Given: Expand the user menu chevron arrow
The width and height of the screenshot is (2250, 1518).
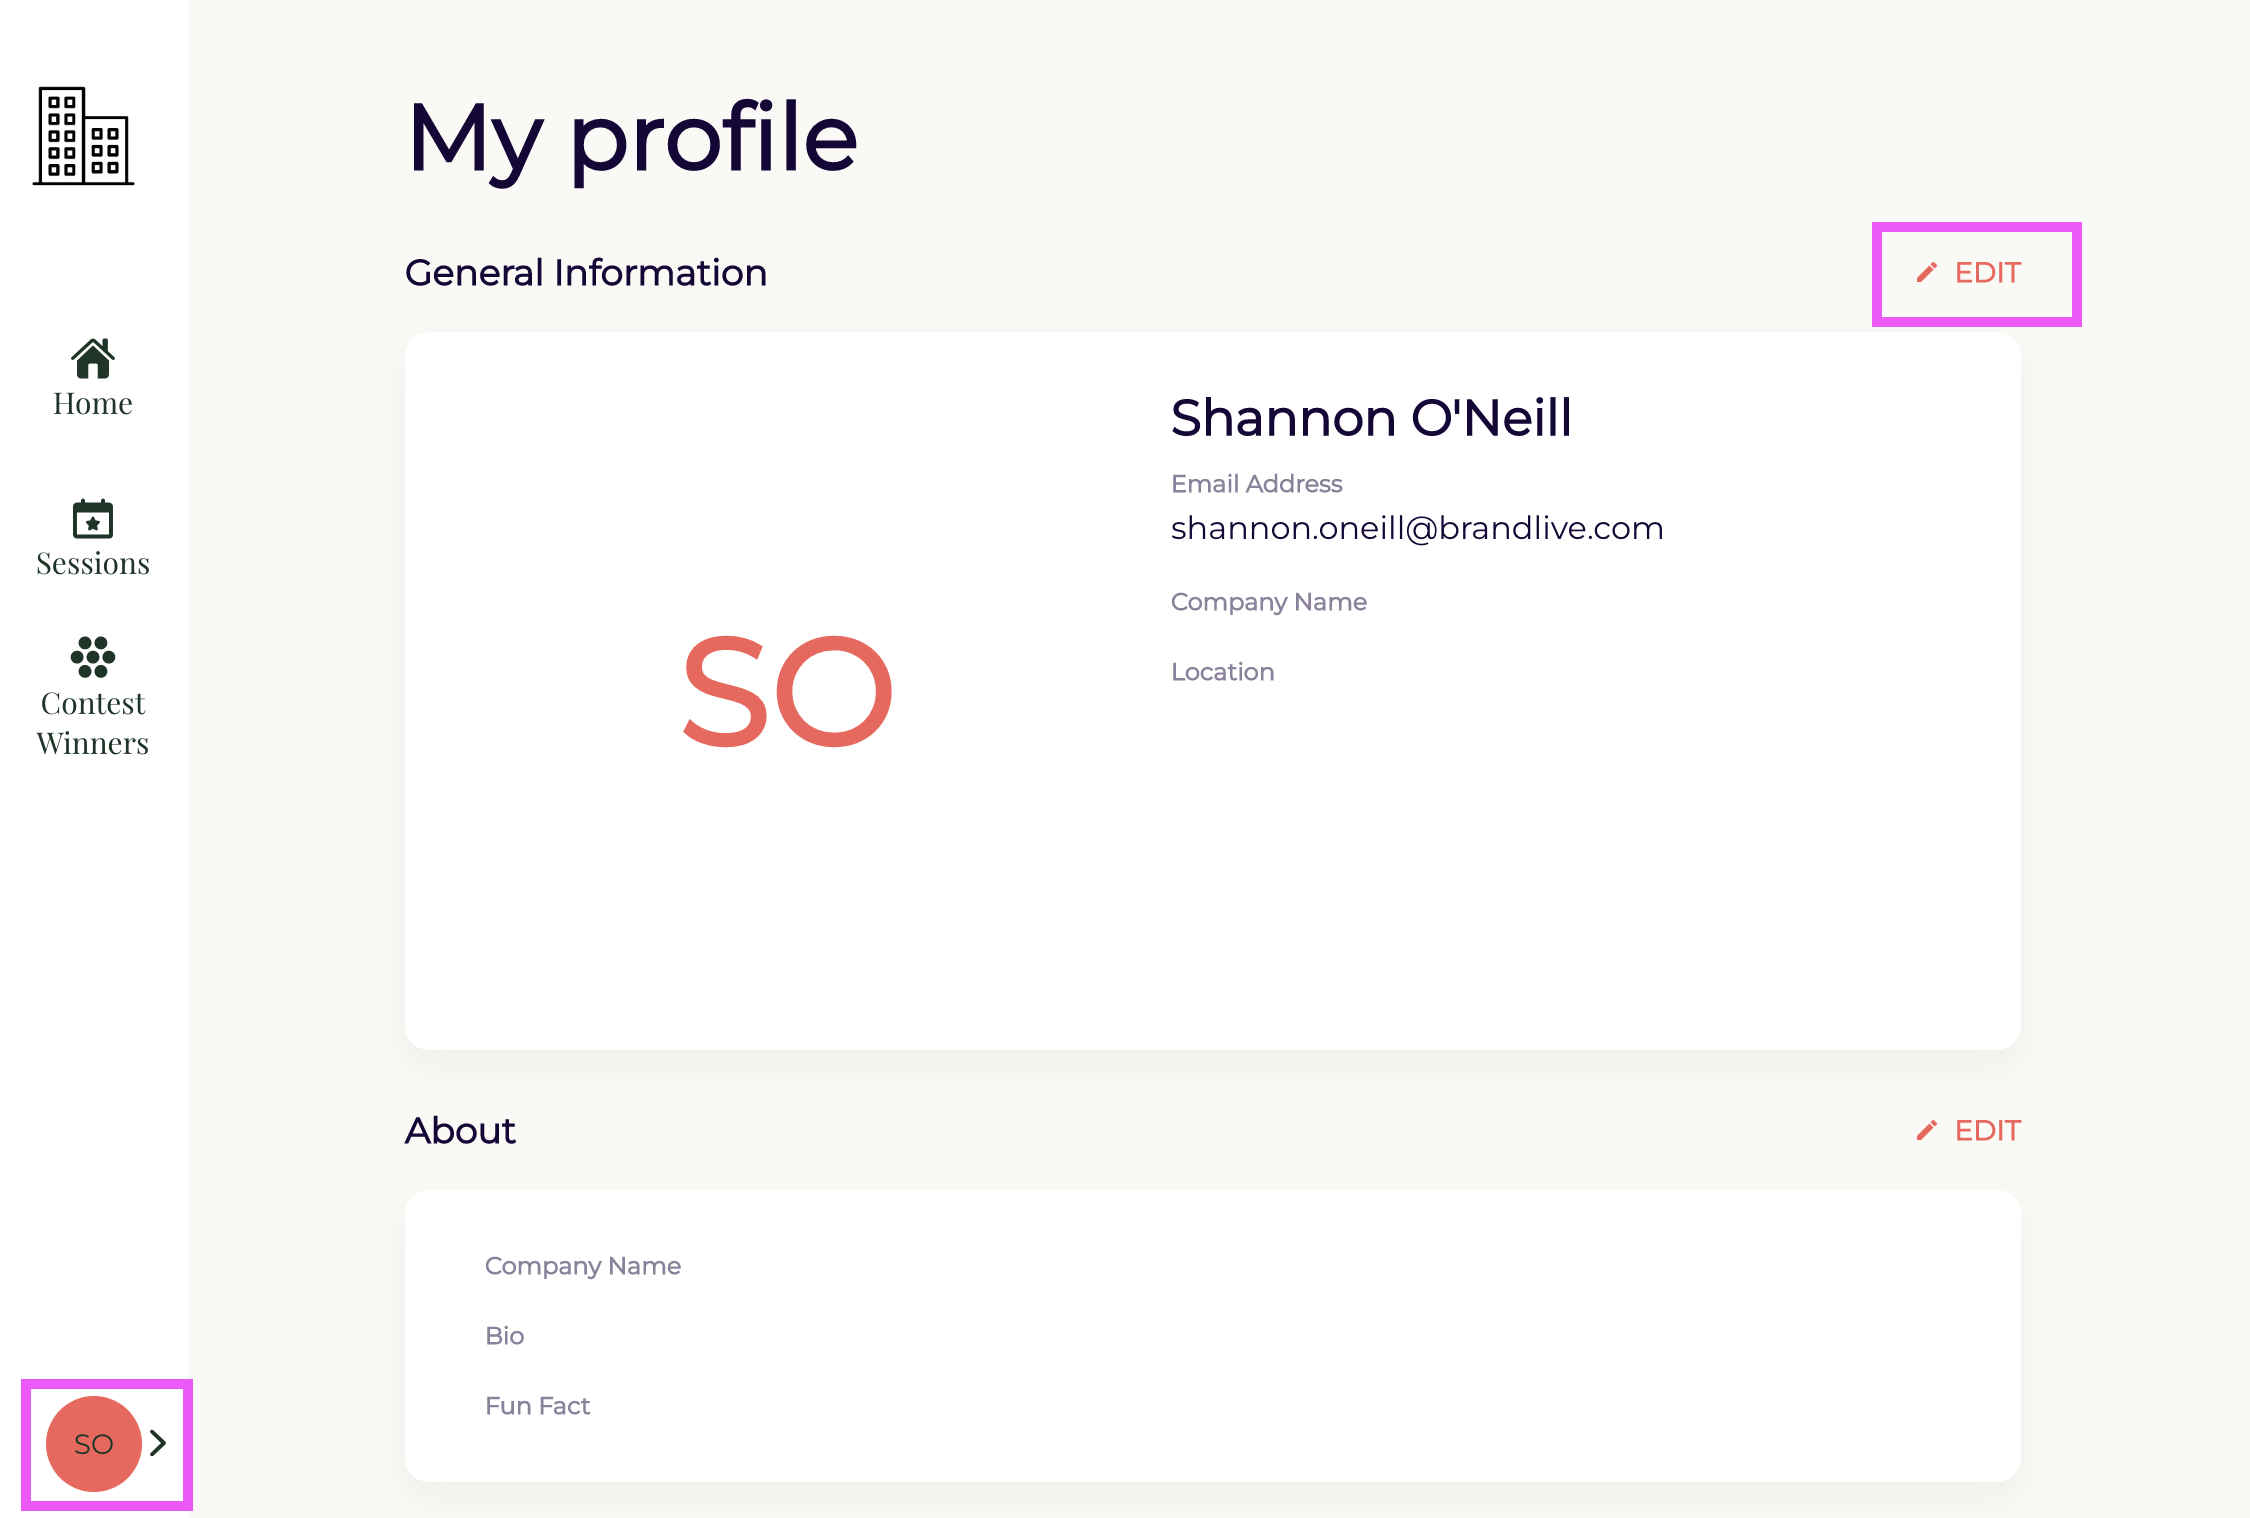Looking at the screenshot, I should [158, 1443].
